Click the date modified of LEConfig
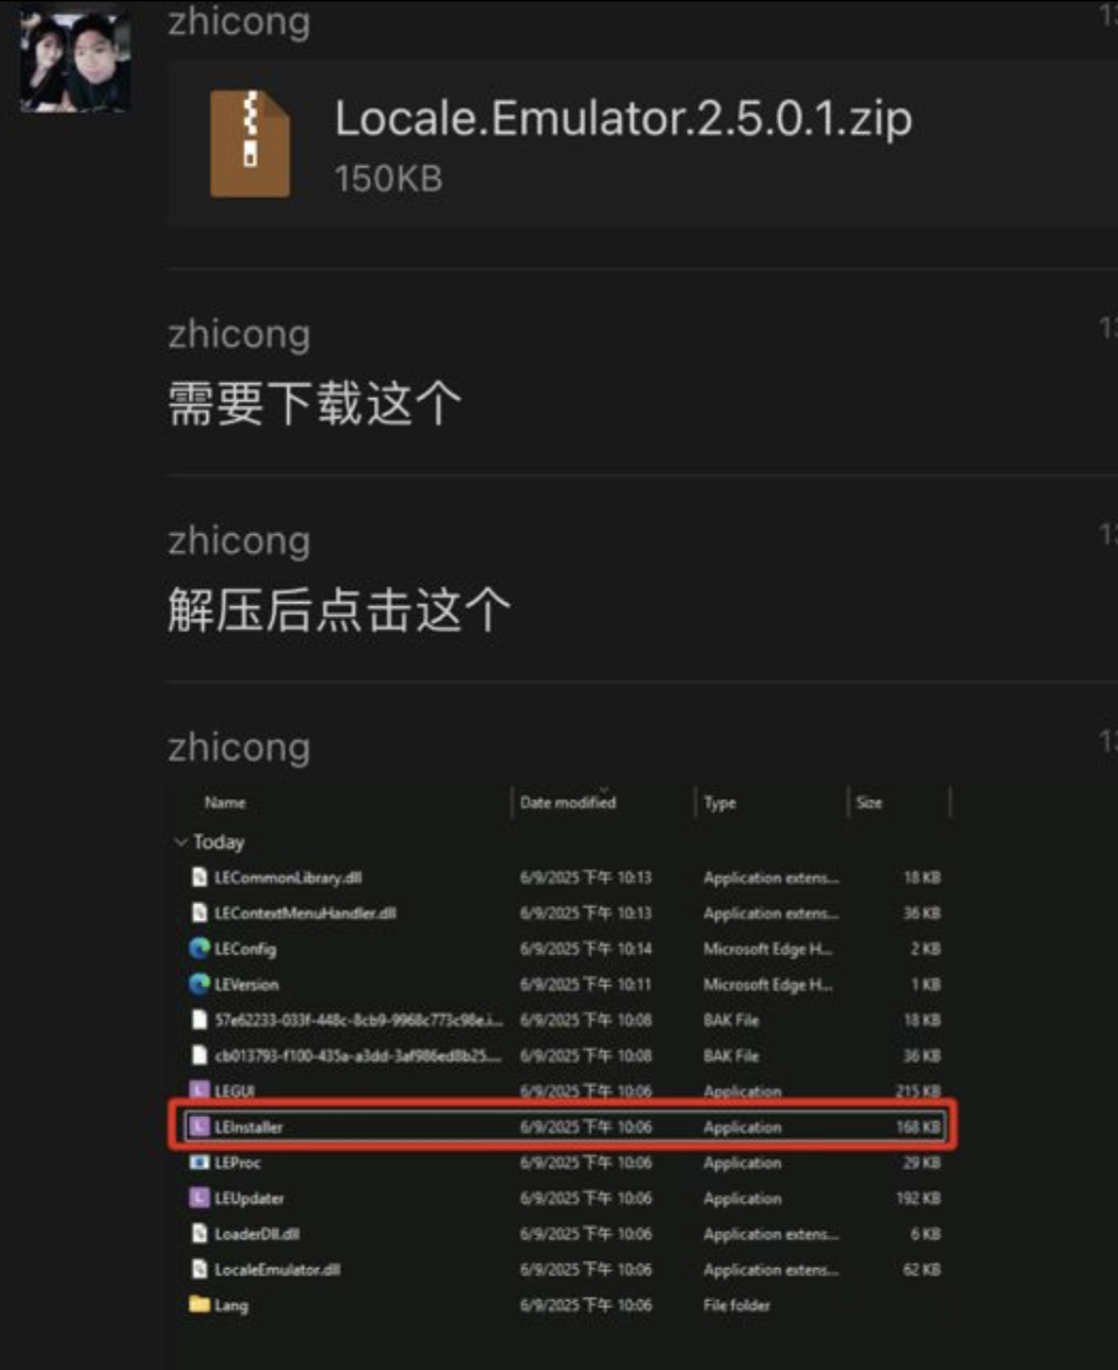The width and height of the screenshot is (1118, 1370). click(x=586, y=949)
